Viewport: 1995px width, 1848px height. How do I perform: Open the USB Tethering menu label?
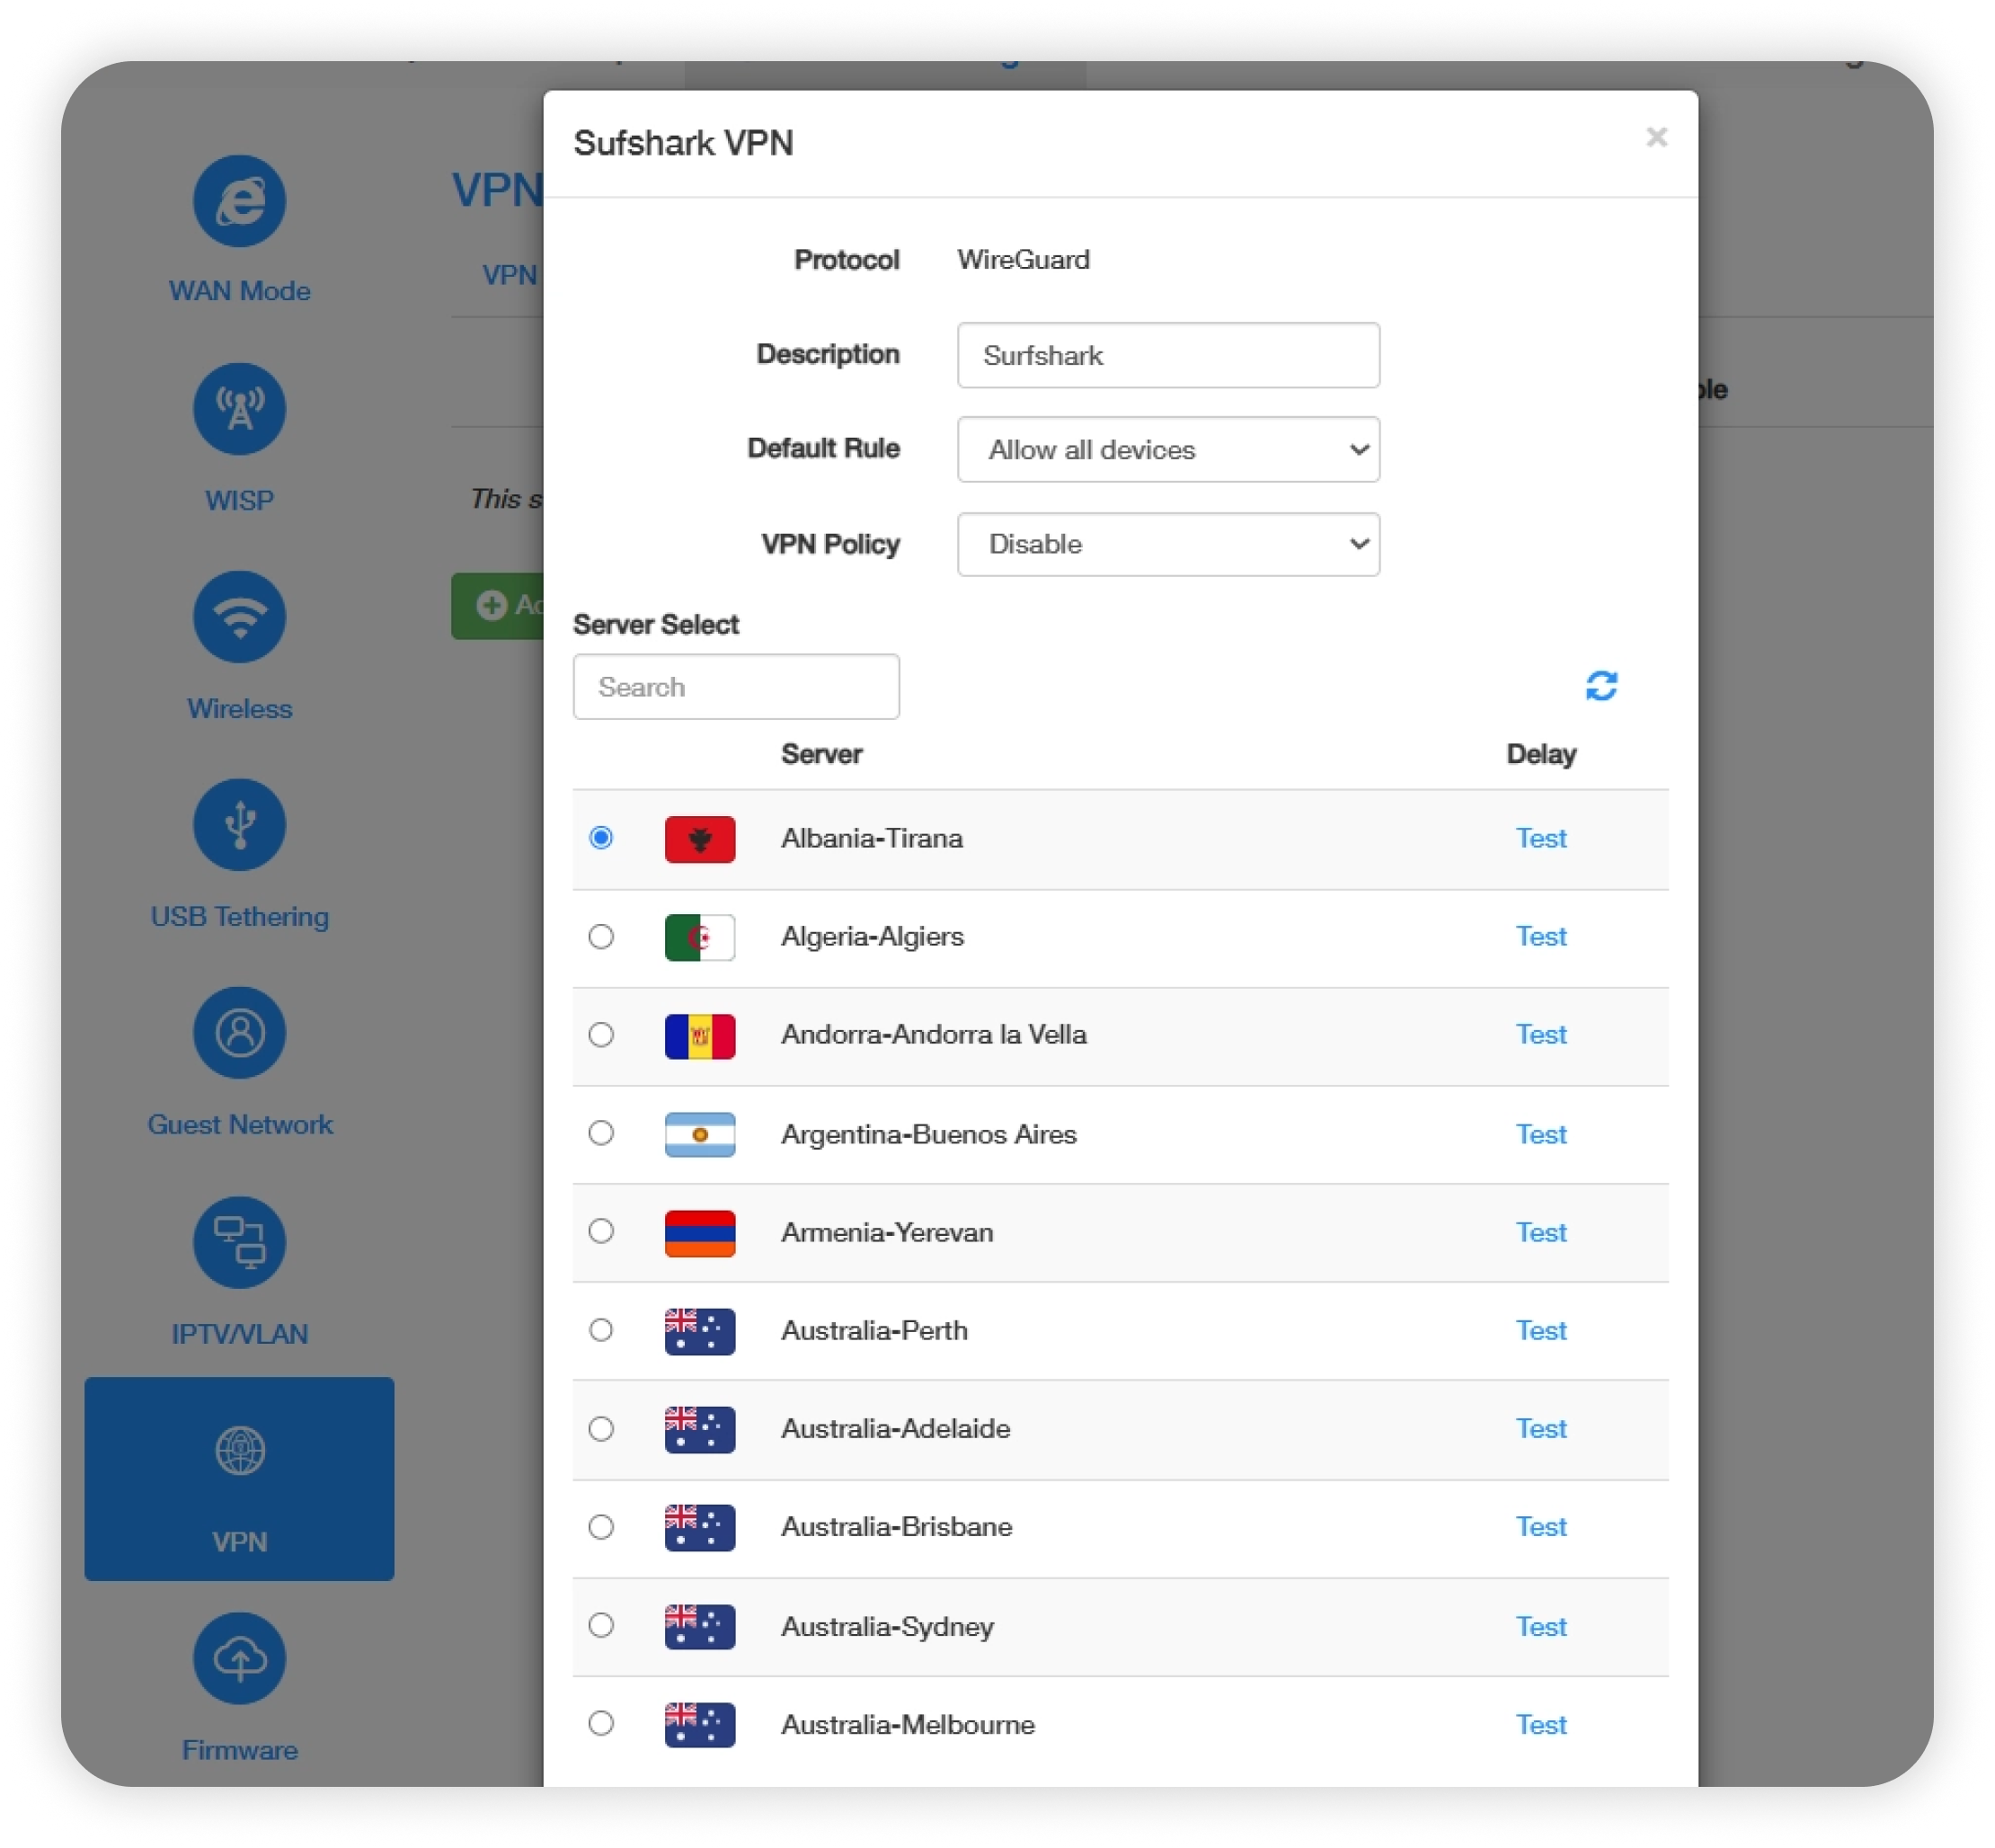pos(240,916)
